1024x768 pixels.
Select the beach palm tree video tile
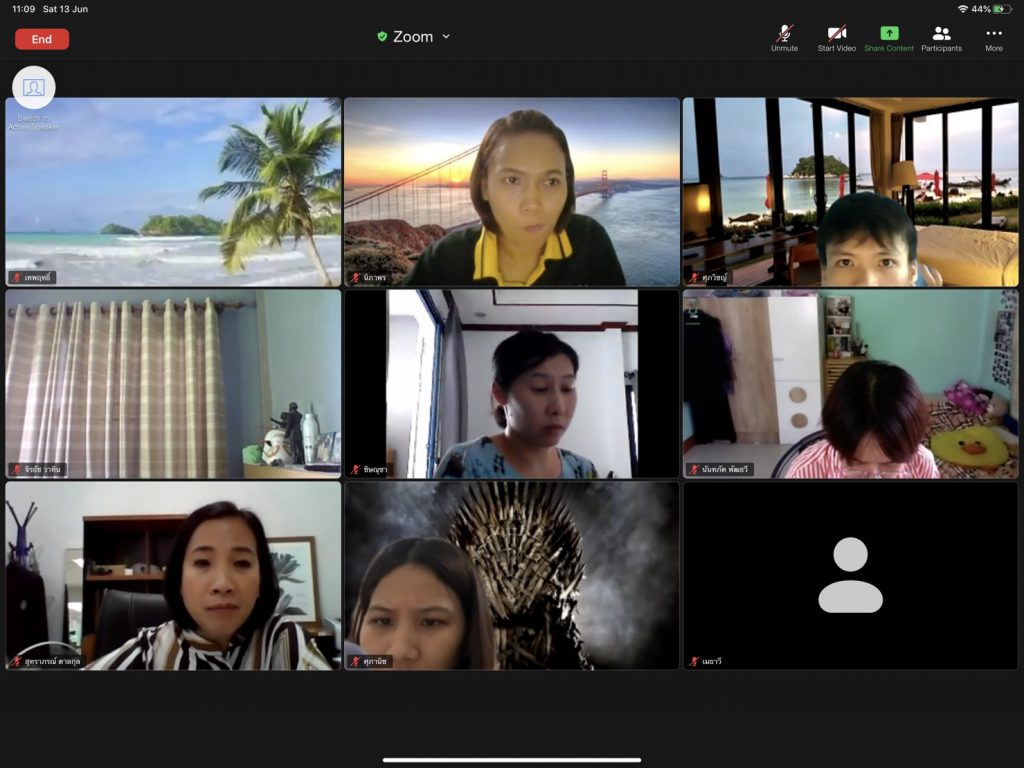coord(173,192)
